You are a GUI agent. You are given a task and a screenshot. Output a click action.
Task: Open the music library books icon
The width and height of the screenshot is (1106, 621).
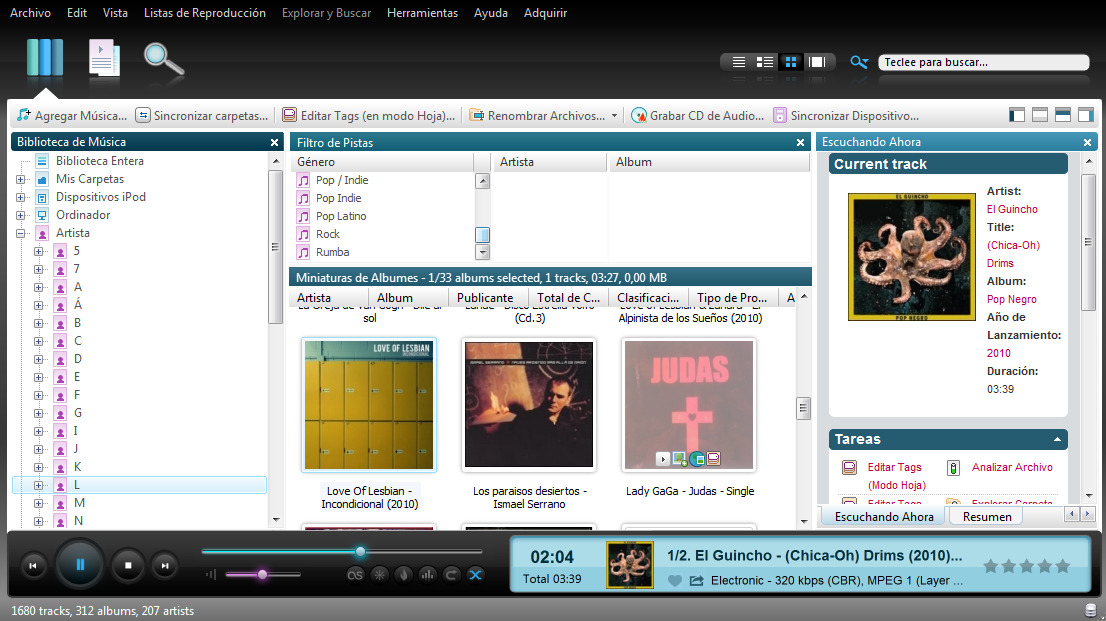click(x=45, y=58)
